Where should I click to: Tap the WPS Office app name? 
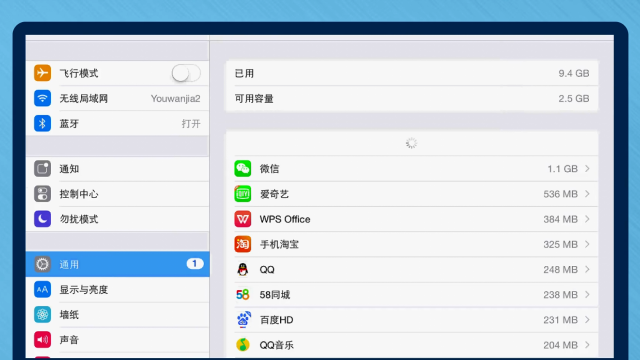(x=285, y=219)
